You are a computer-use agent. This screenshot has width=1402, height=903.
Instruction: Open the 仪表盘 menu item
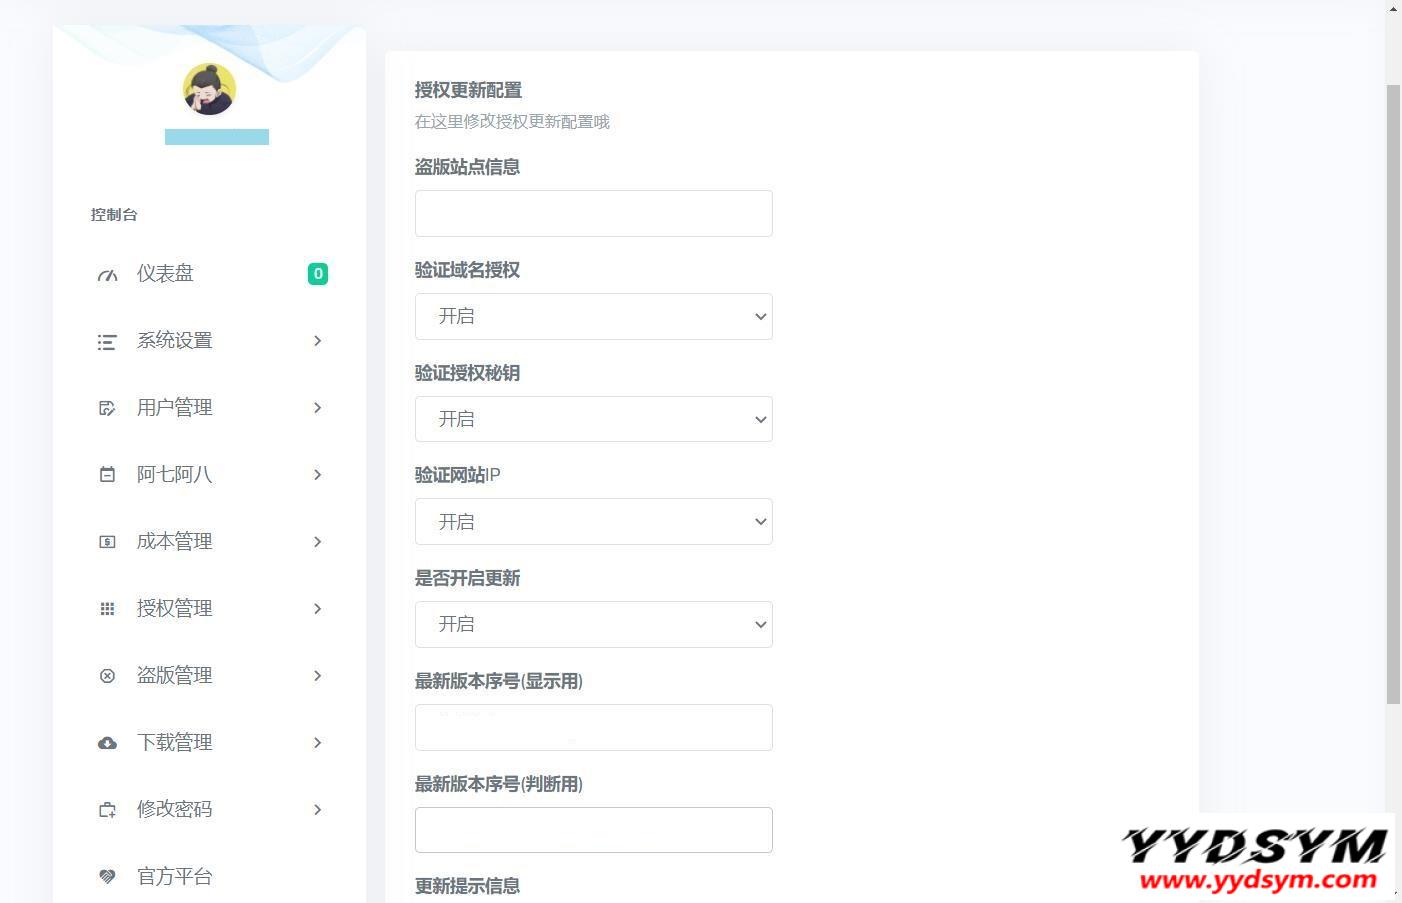[x=165, y=274]
